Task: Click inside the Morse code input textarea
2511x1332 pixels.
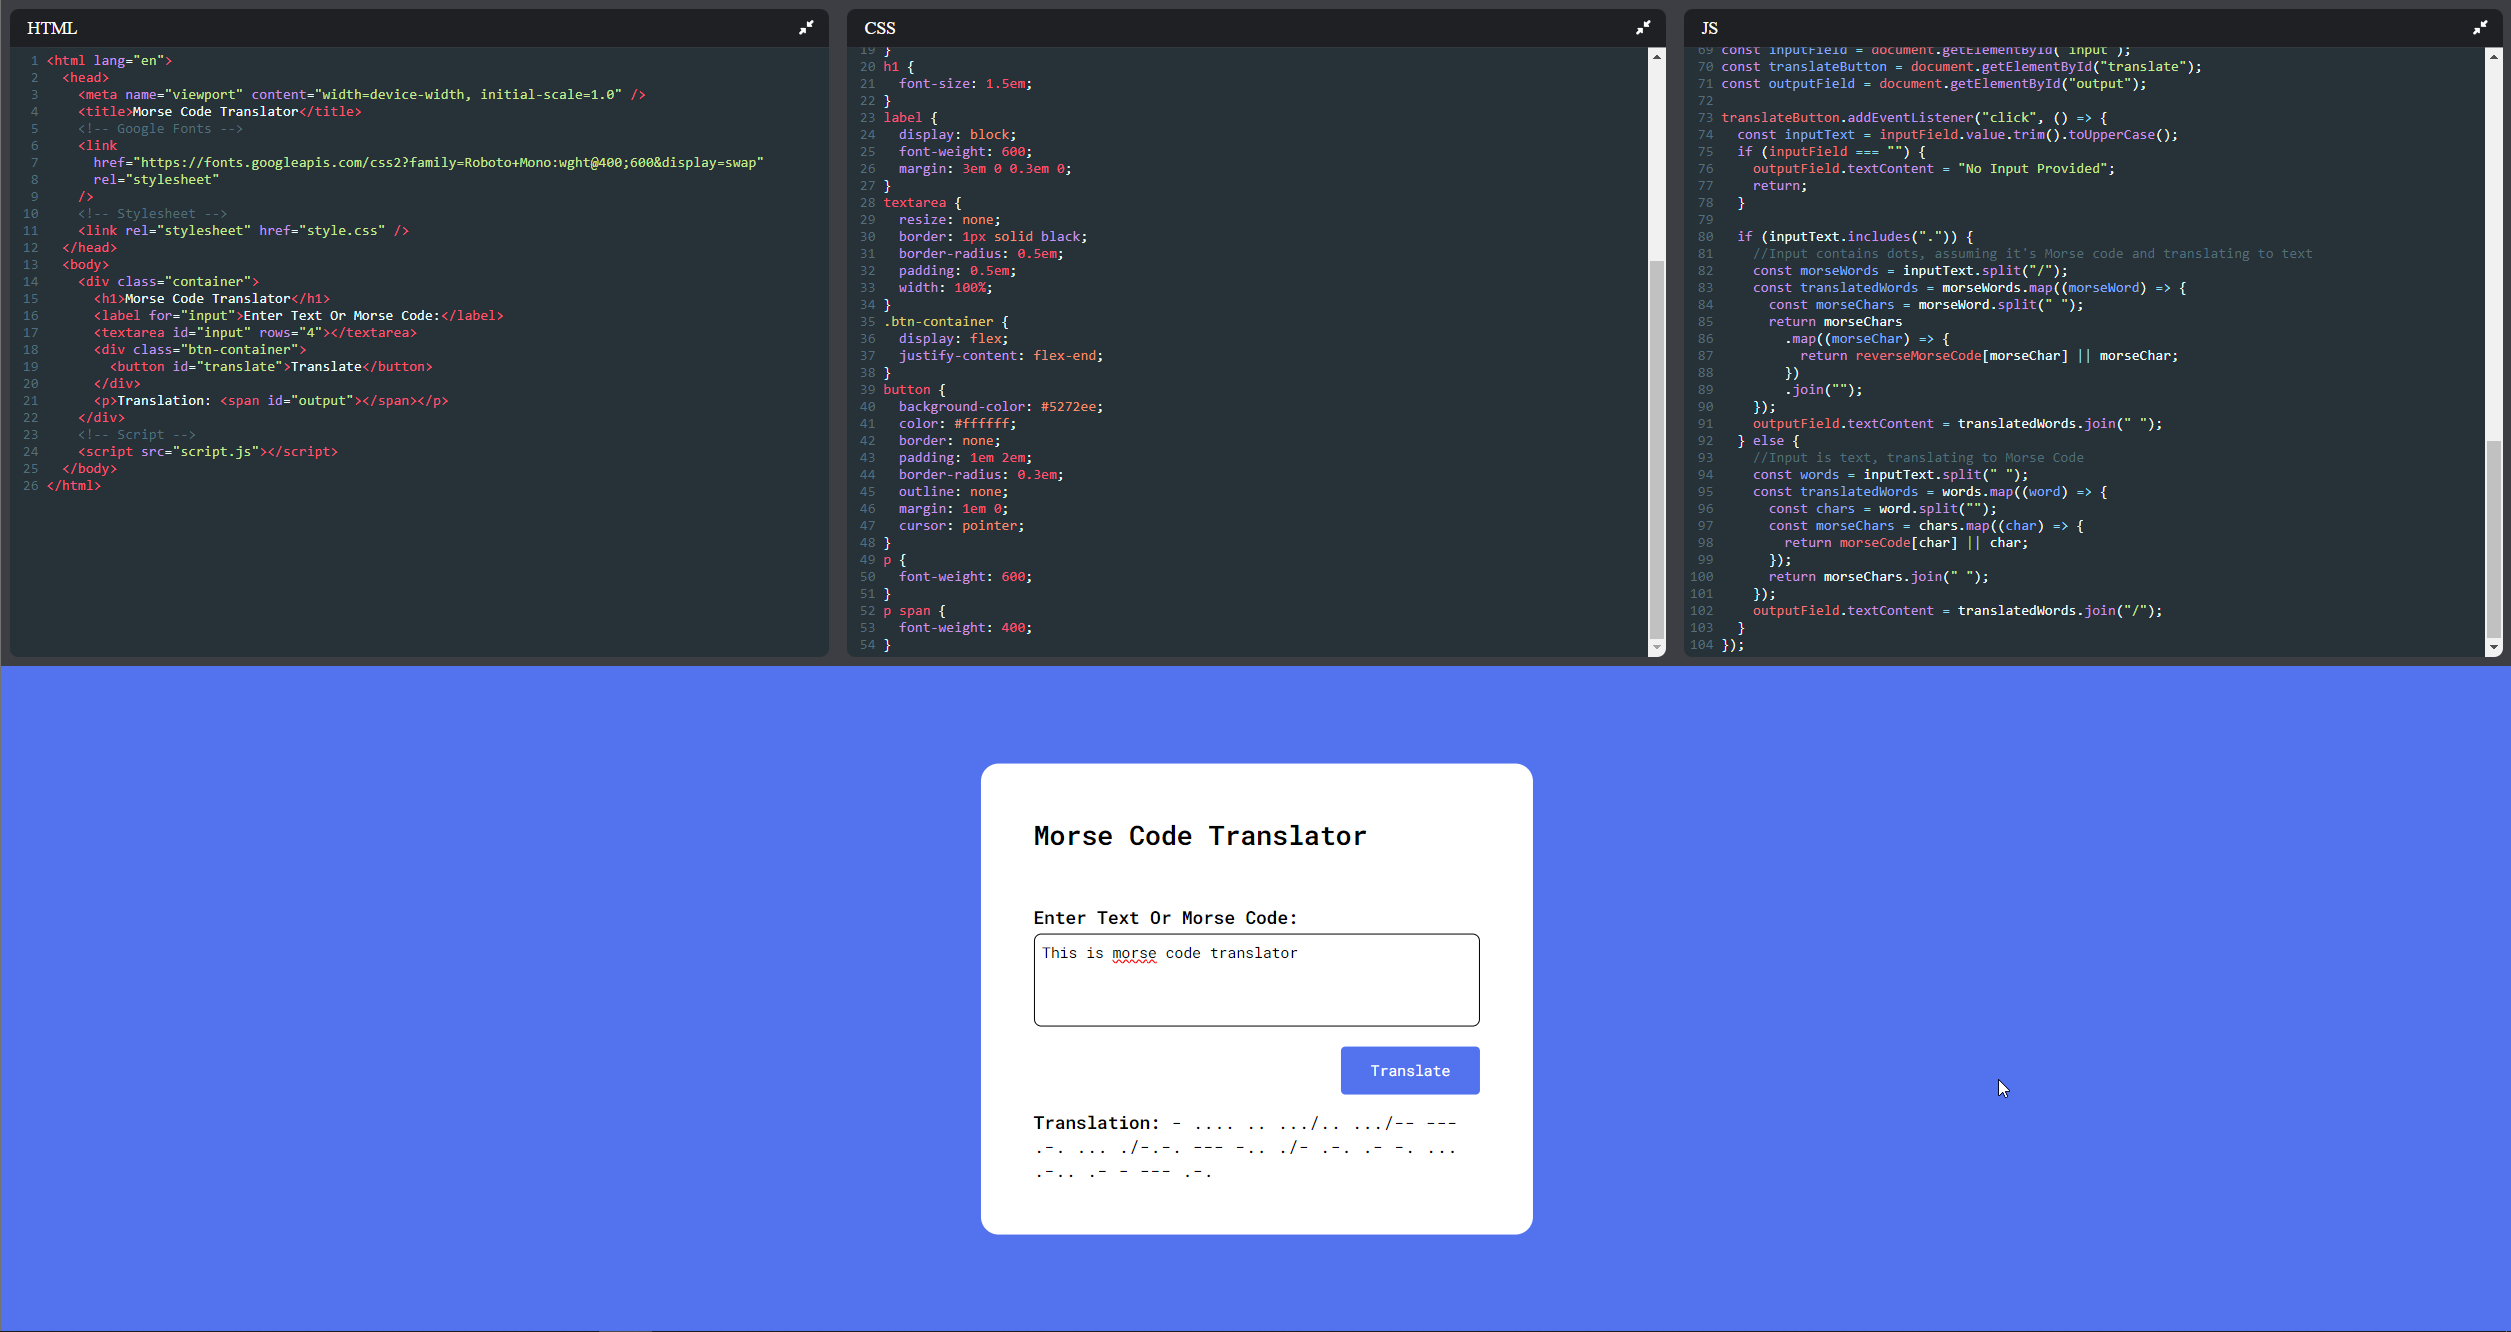Action: (1256, 995)
